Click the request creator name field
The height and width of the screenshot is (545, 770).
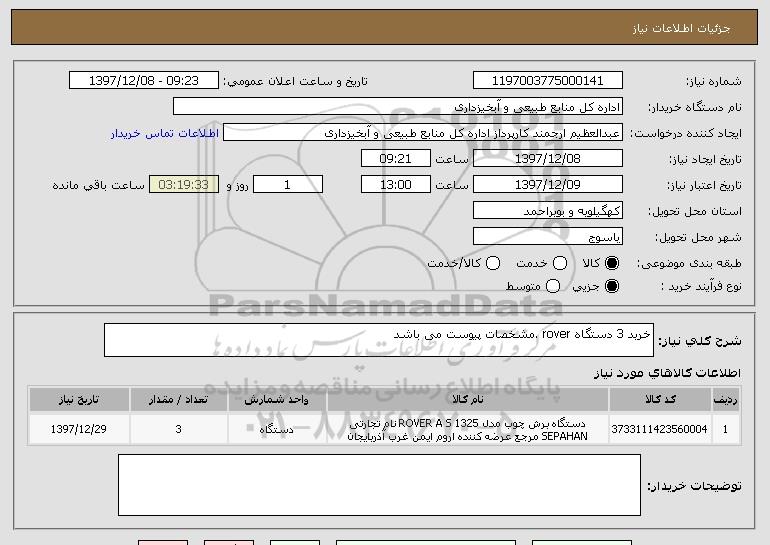(x=422, y=133)
